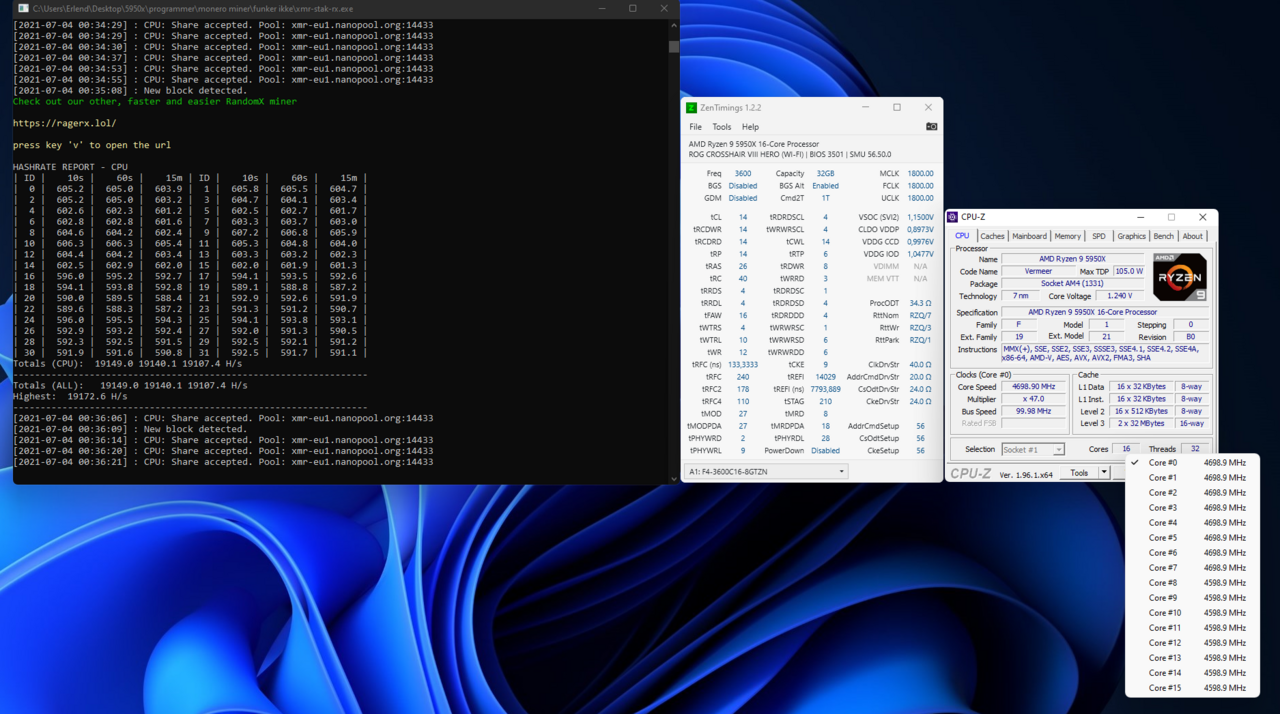The width and height of the screenshot is (1280, 714).
Task: Click the ZenTimings screenshot camera icon
Action: click(x=931, y=127)
